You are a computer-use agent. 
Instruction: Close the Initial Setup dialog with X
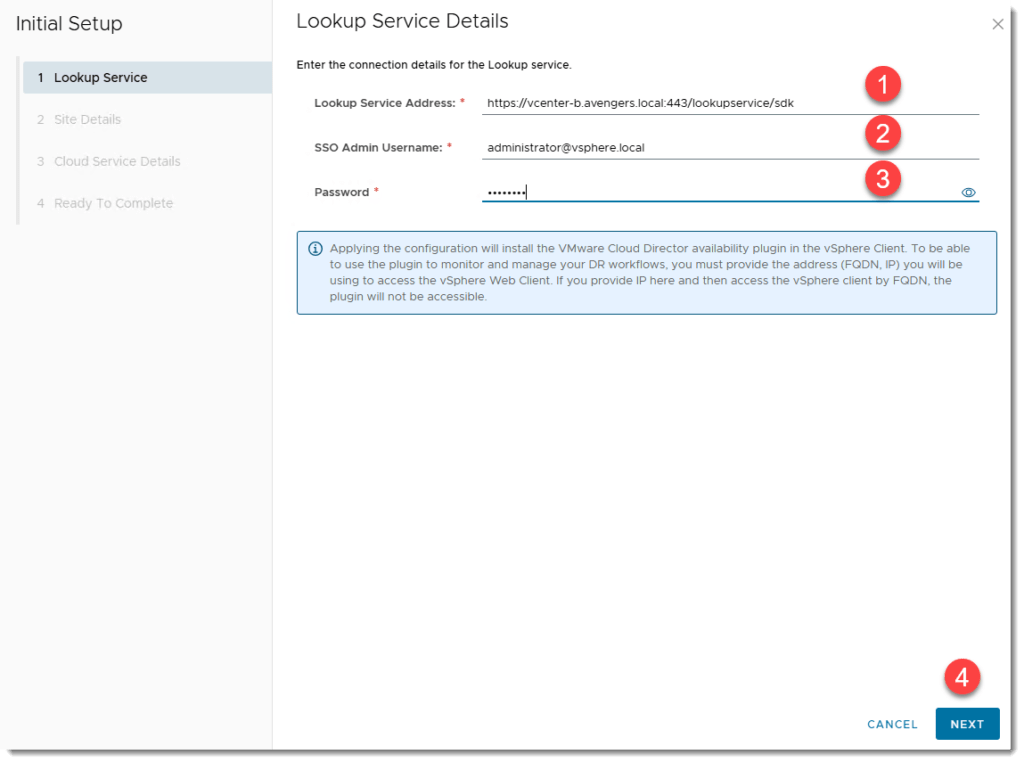click(997, 25)
